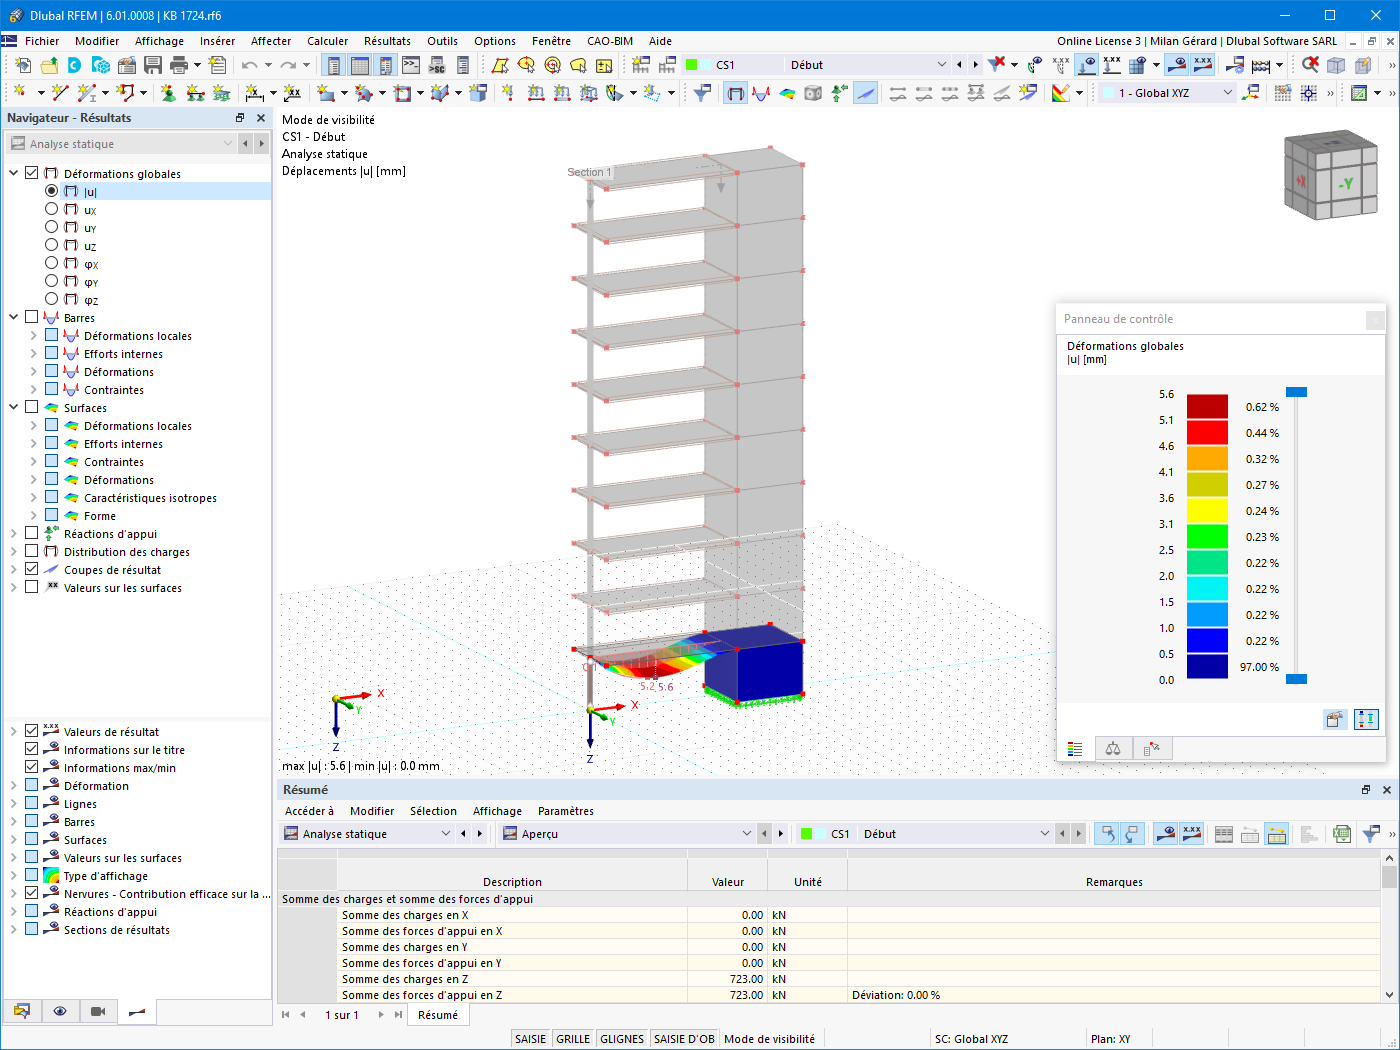Viewport: 1400px width, 1050px height.
Task: Click color list icon in control panel
Action: (1075, 749)
